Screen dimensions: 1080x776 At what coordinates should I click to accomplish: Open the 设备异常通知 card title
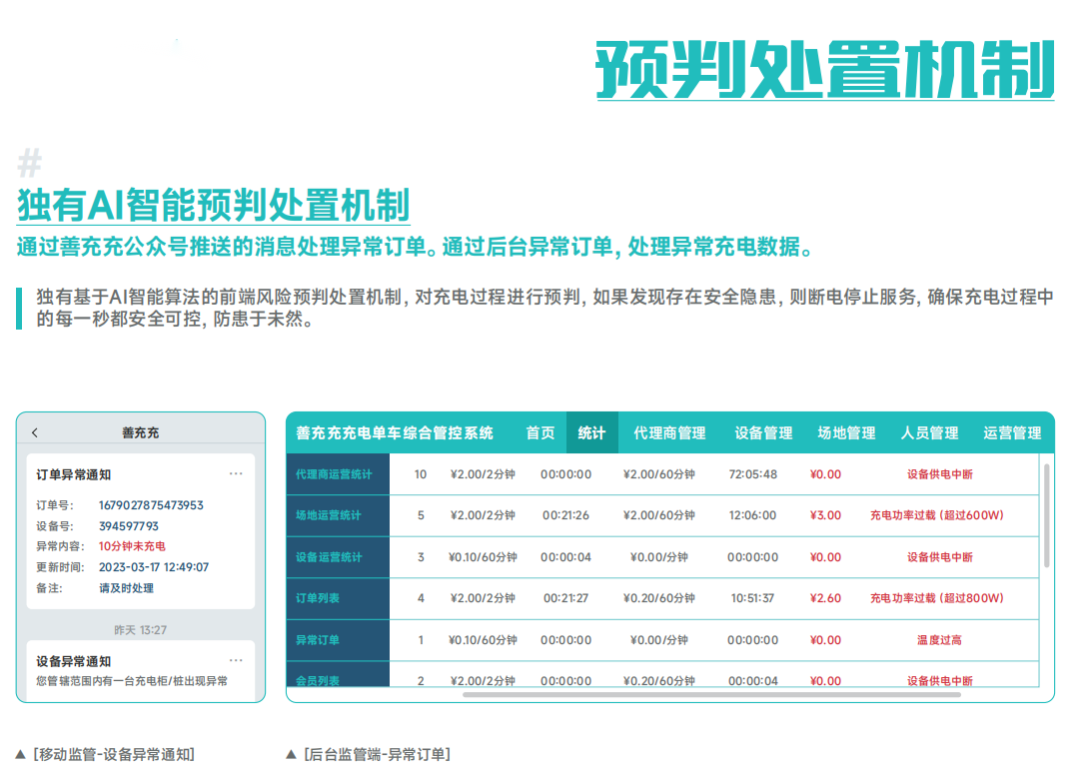73,661
